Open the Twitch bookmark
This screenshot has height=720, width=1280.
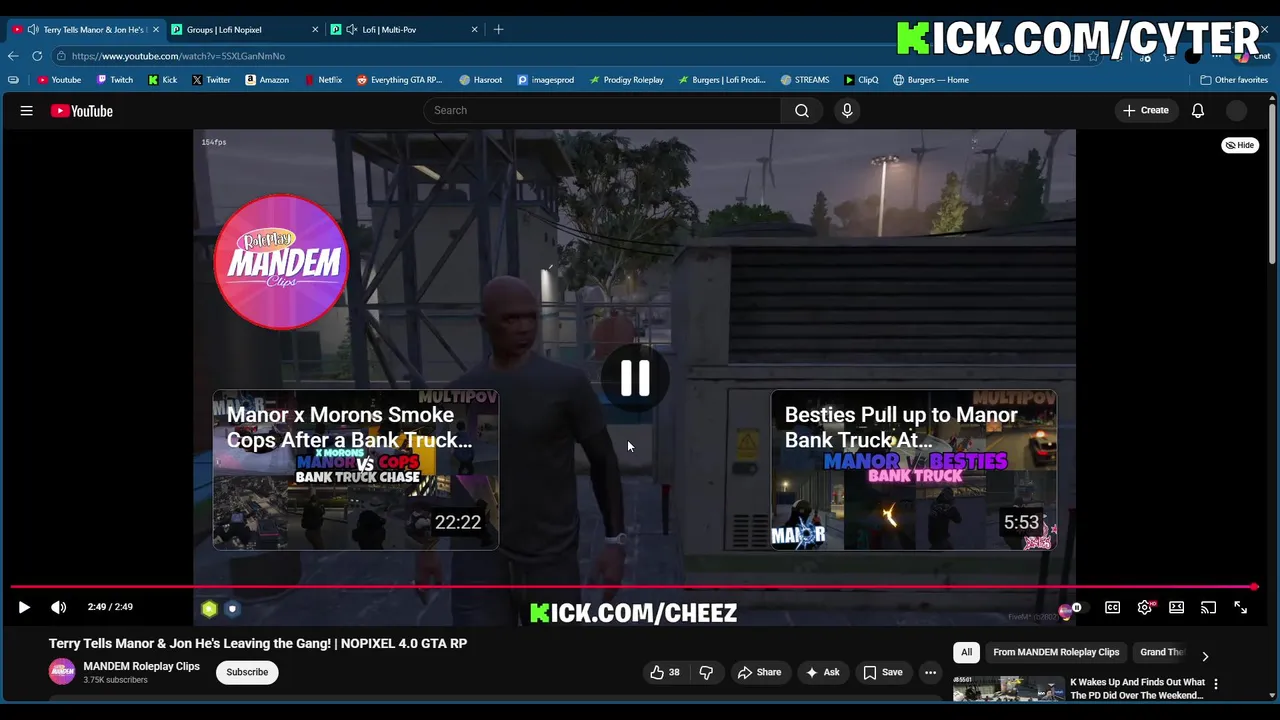114,80
